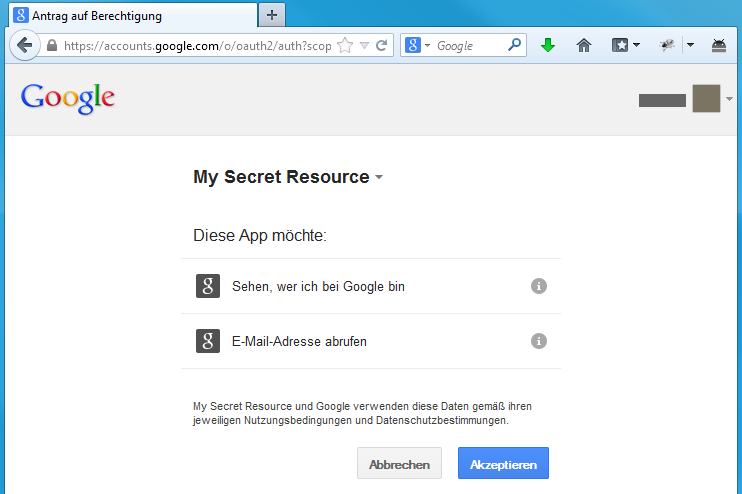742x494 pixels.
Task: Click the search magnifier icon
Action: (x=514, y=45)
